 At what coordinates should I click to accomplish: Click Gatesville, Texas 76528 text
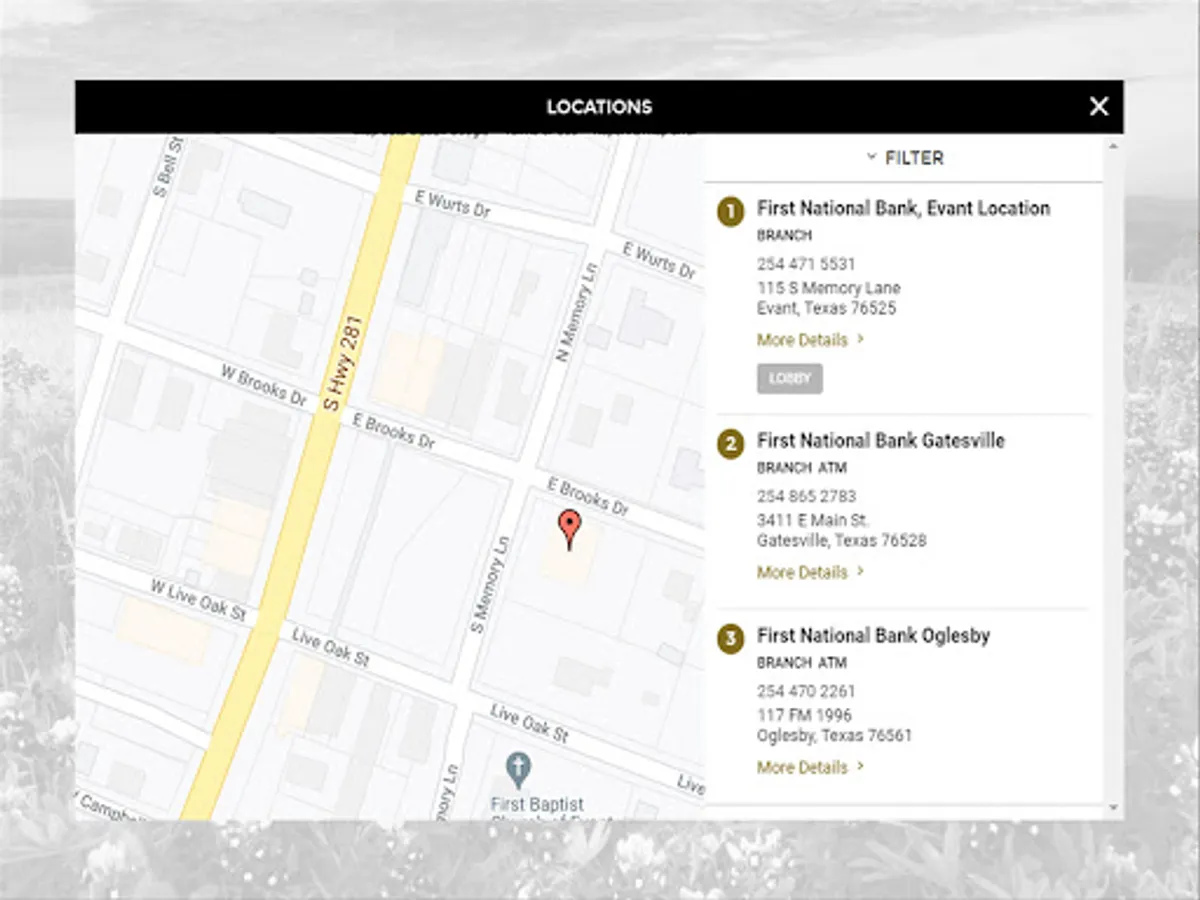tap(841, 540)
